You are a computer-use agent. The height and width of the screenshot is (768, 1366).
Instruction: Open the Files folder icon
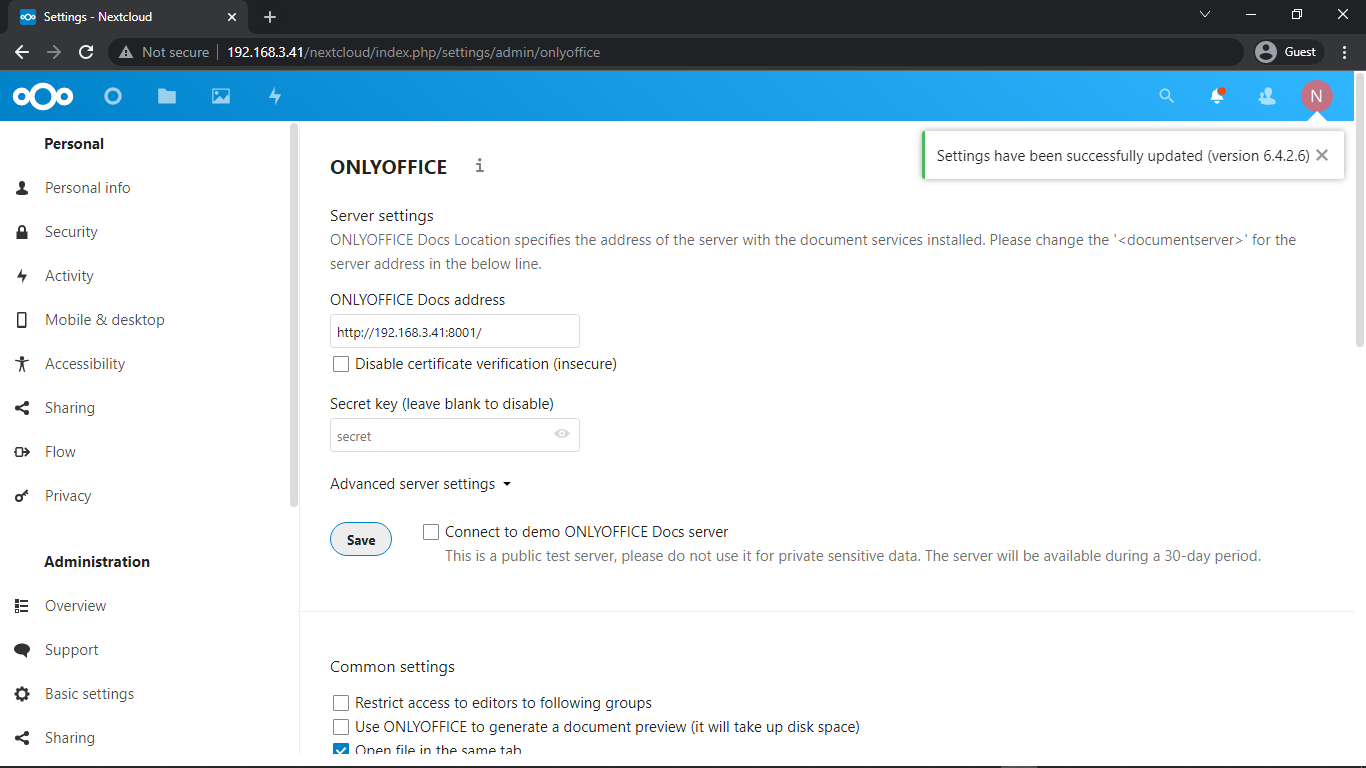coord(167,96)
